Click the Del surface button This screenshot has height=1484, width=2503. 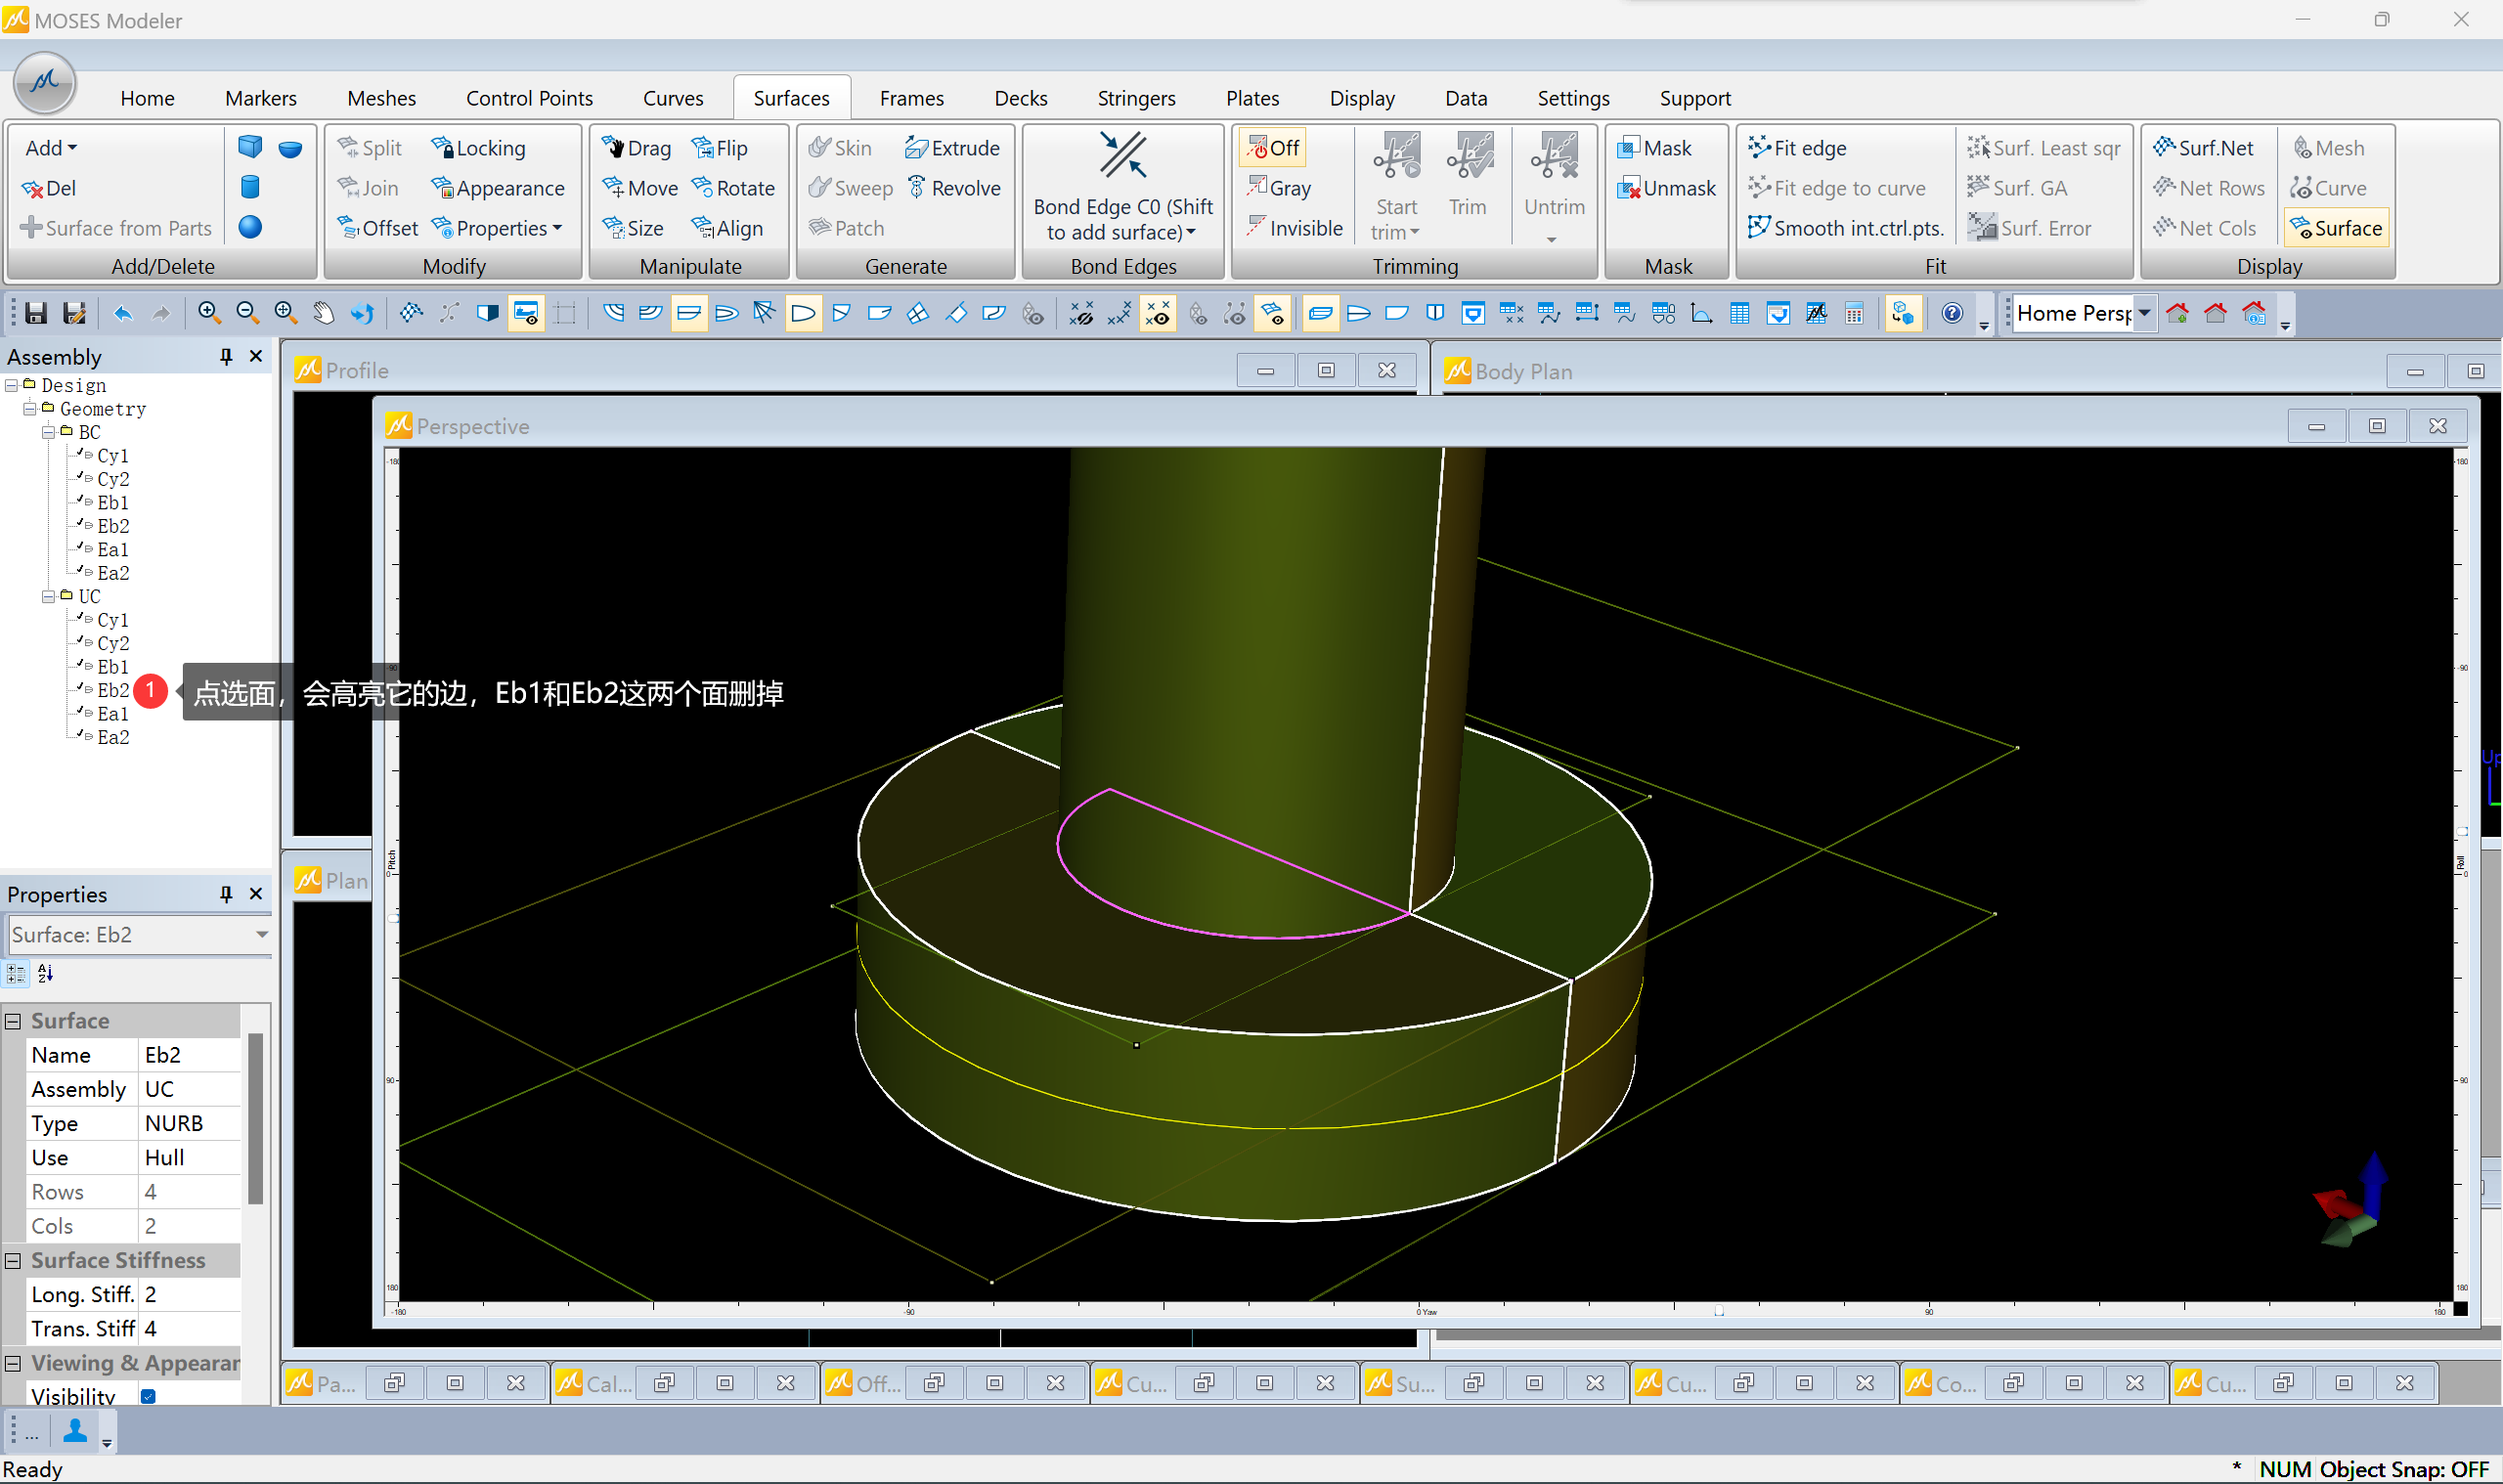click(50, 188)
